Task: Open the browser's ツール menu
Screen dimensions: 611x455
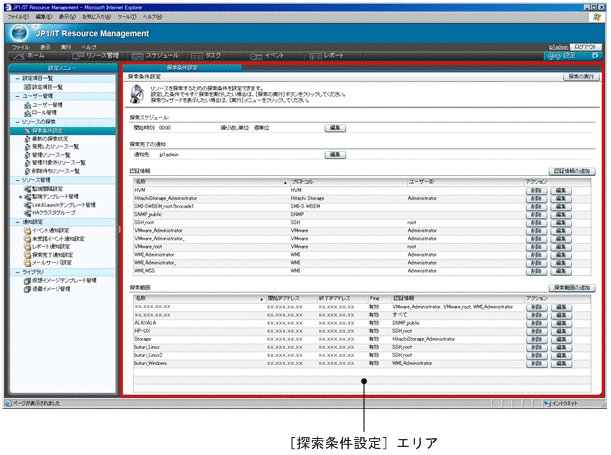Action: pos(126,17)
